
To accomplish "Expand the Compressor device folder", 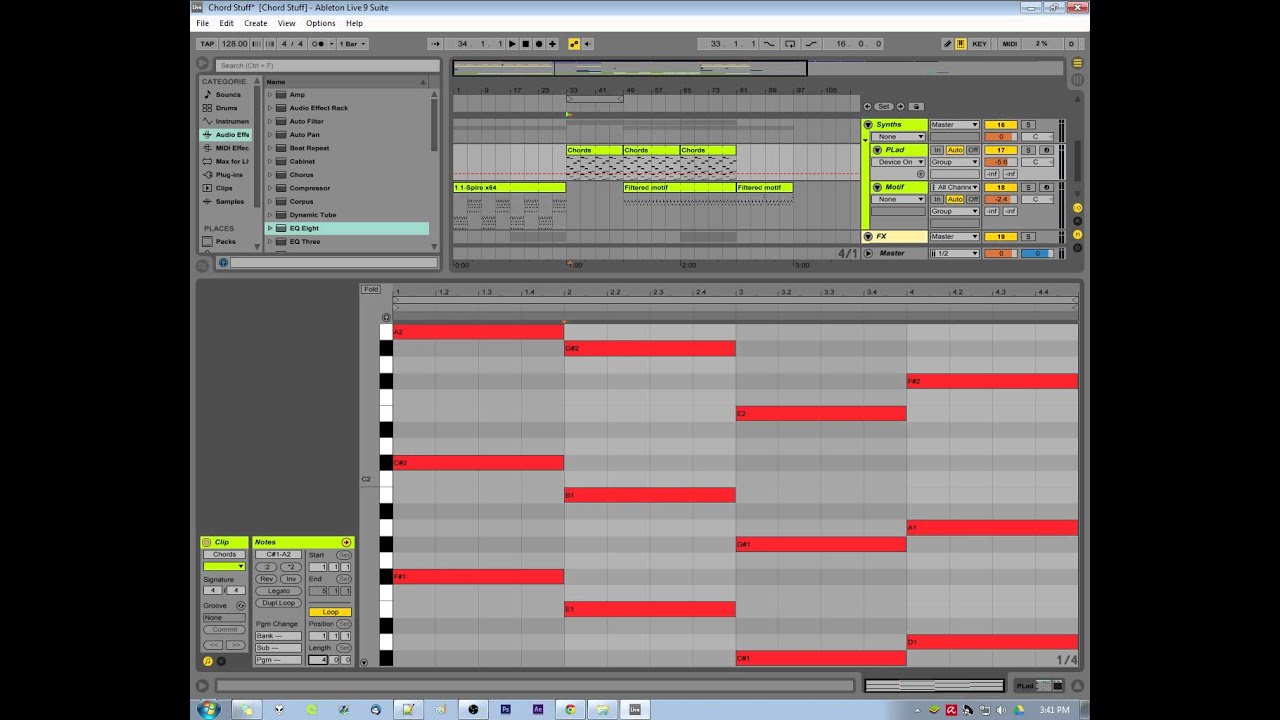I will tap(270, 188).
